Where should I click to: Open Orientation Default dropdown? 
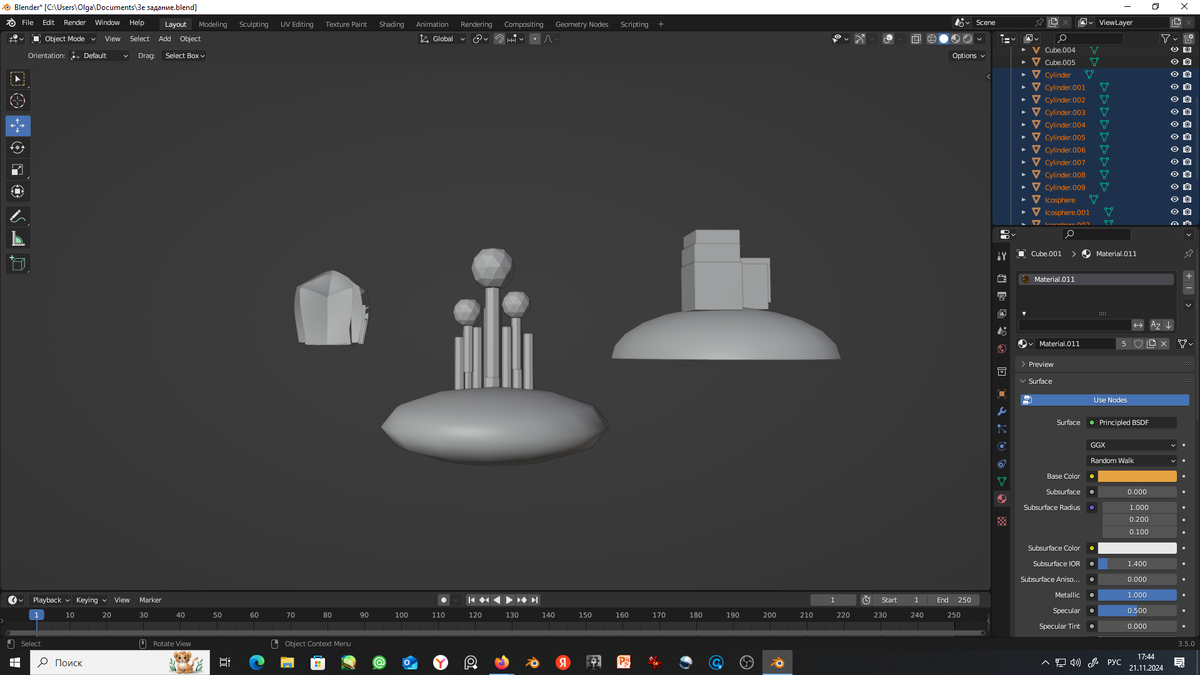click(100, 56)
